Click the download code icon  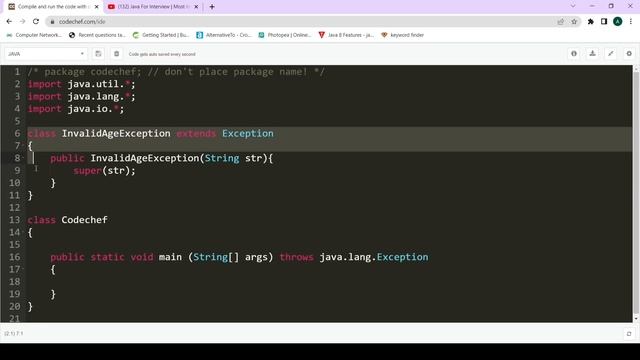(x=592, y=53)
